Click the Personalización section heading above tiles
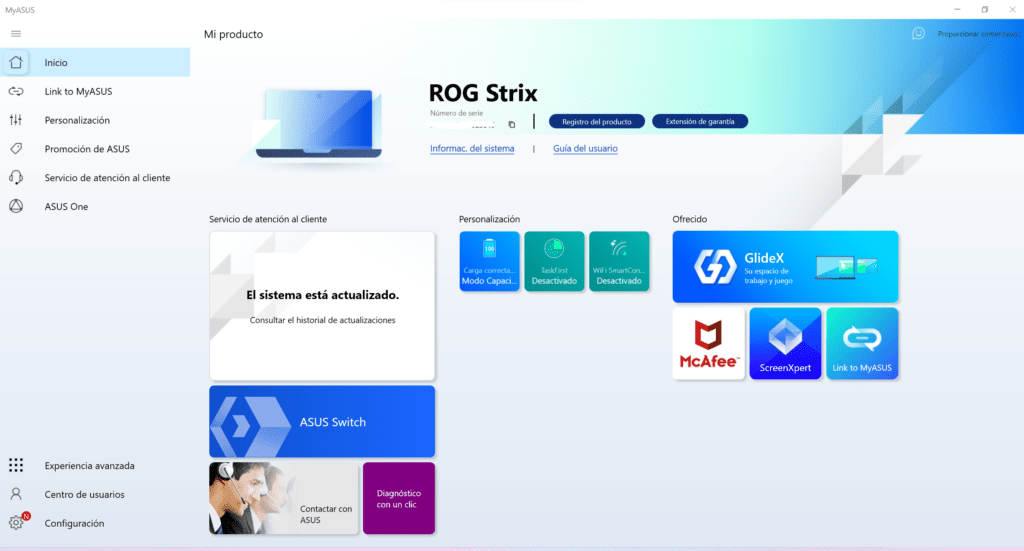Image resolution: width=1024 pixels, height=551 pixels. tap(489, 219)
